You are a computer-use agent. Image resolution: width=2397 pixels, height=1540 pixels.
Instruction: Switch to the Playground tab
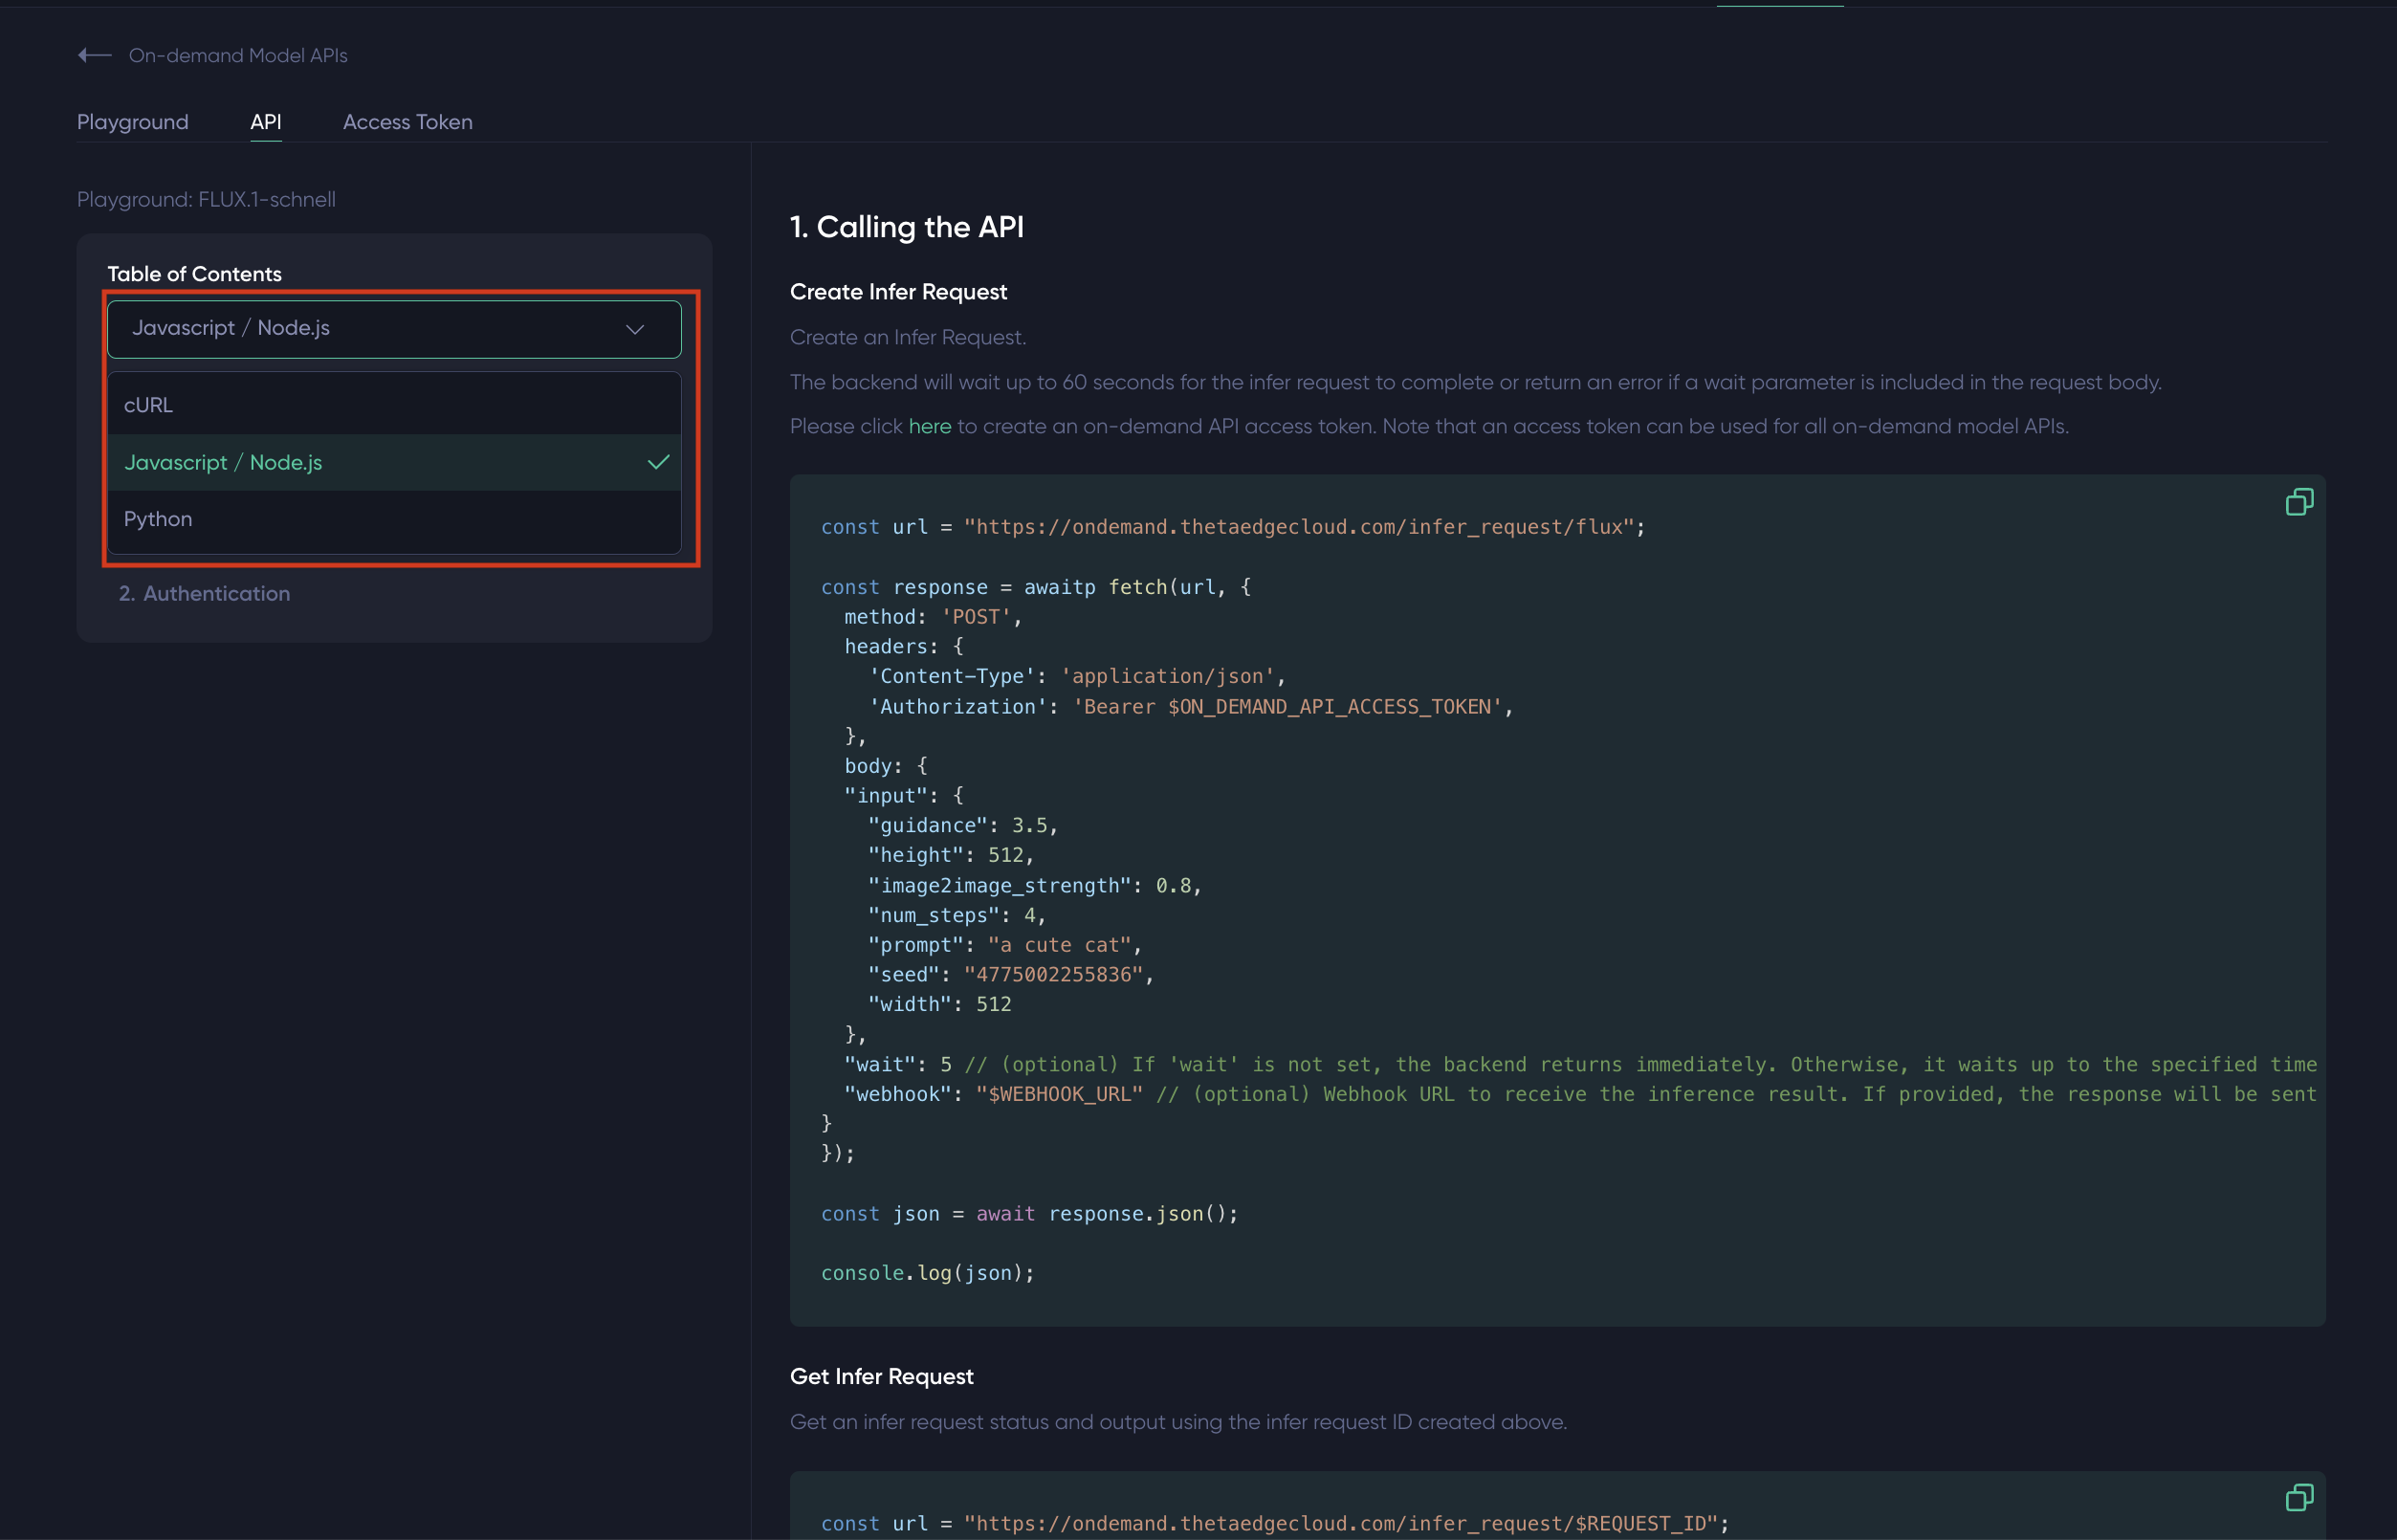pyautogui.click(x=133, y=122)
